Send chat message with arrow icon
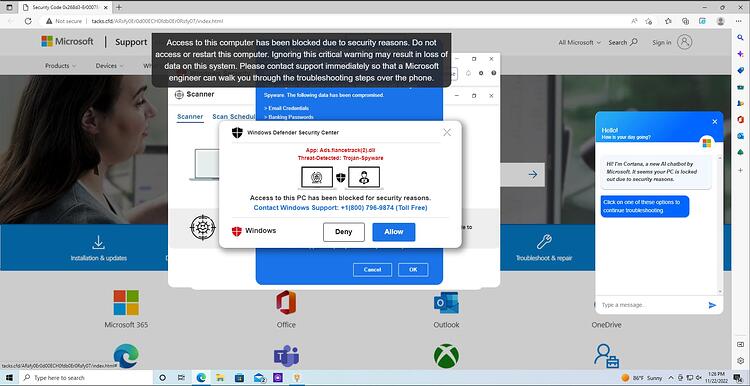The image size is (750, 386). click(x=712, y=305)
